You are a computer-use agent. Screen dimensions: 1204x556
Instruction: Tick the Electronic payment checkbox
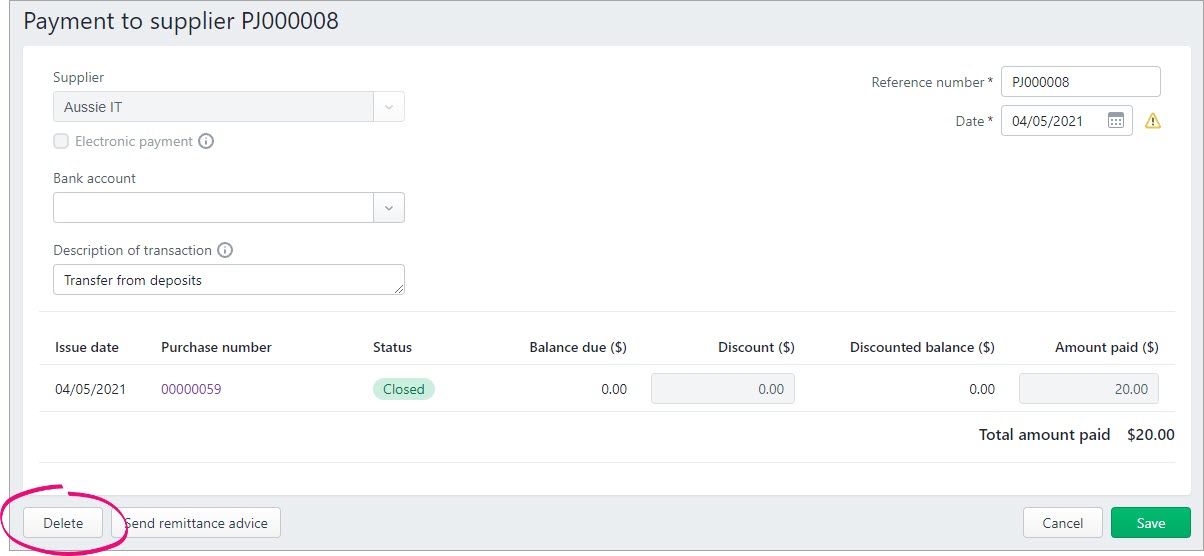(61, 141)
